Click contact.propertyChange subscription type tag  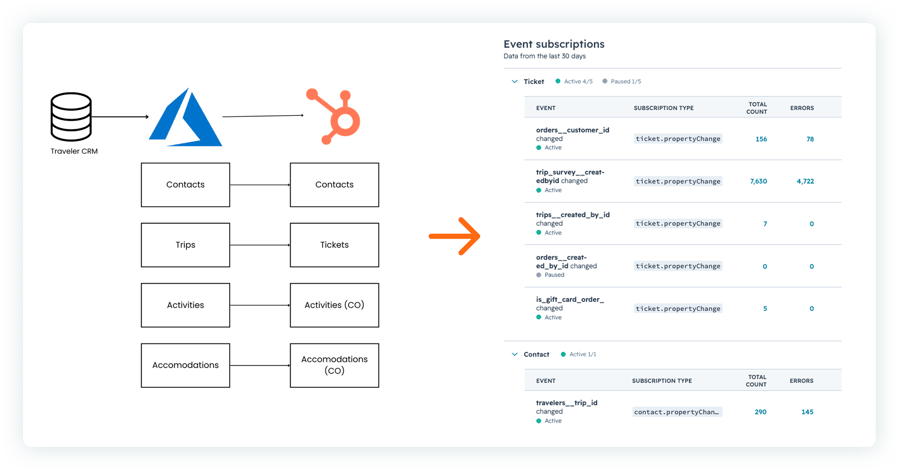pos(677,412)
